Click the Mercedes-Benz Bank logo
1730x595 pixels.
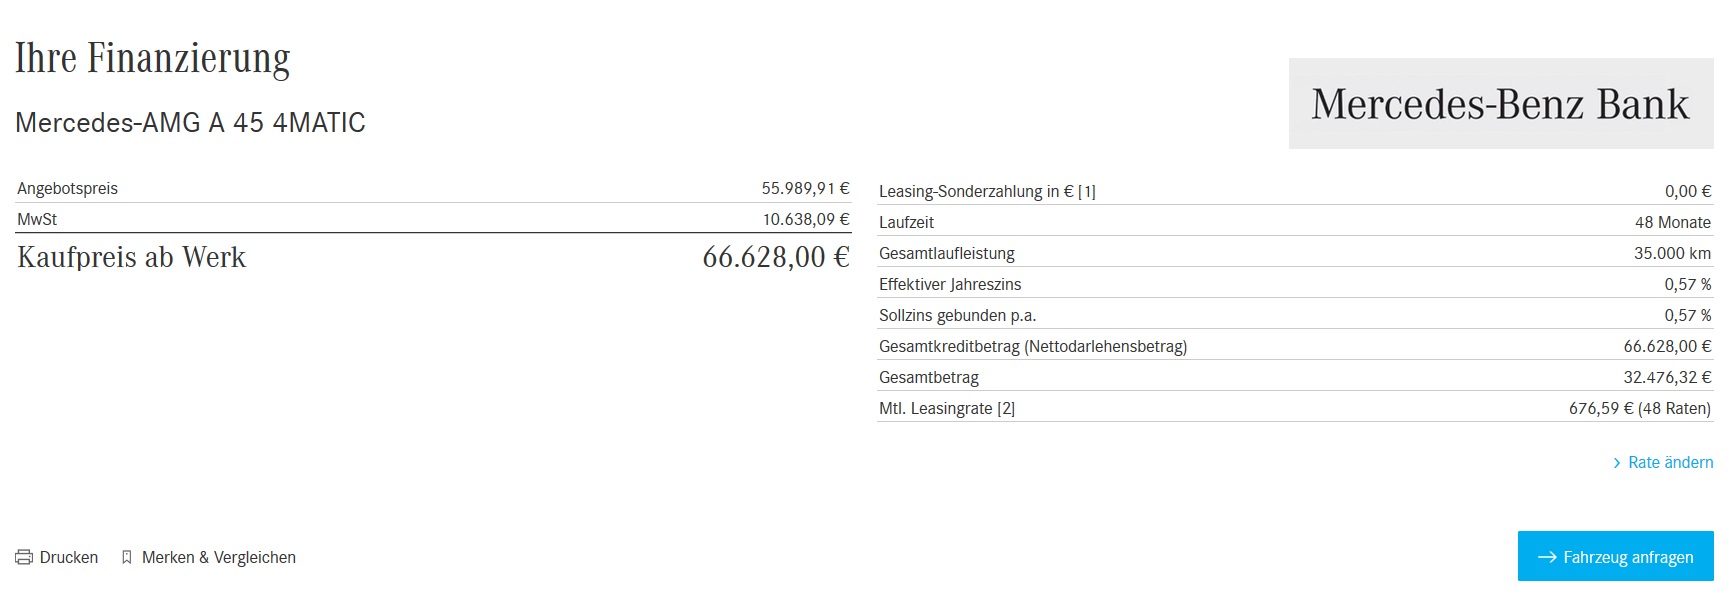tap(1500, 104)
